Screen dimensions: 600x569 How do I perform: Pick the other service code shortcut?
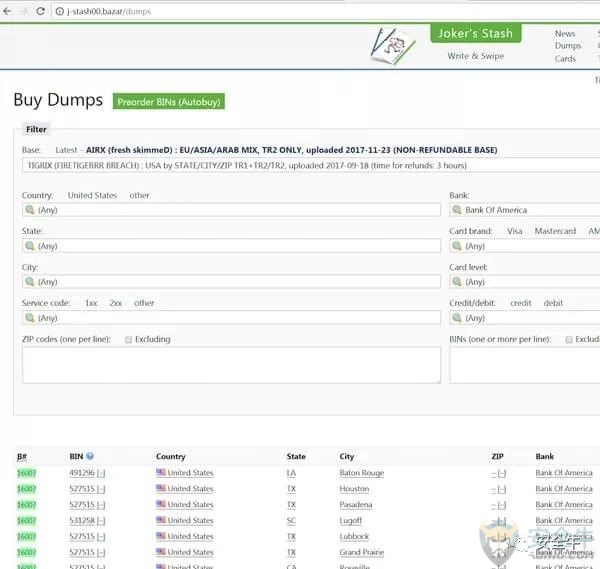click(144, 303)
